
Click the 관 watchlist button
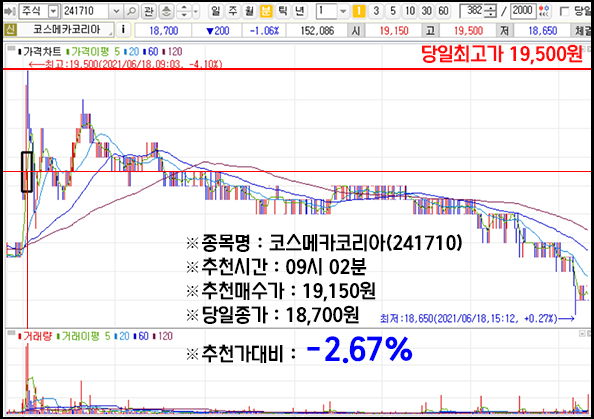(148, 11)
